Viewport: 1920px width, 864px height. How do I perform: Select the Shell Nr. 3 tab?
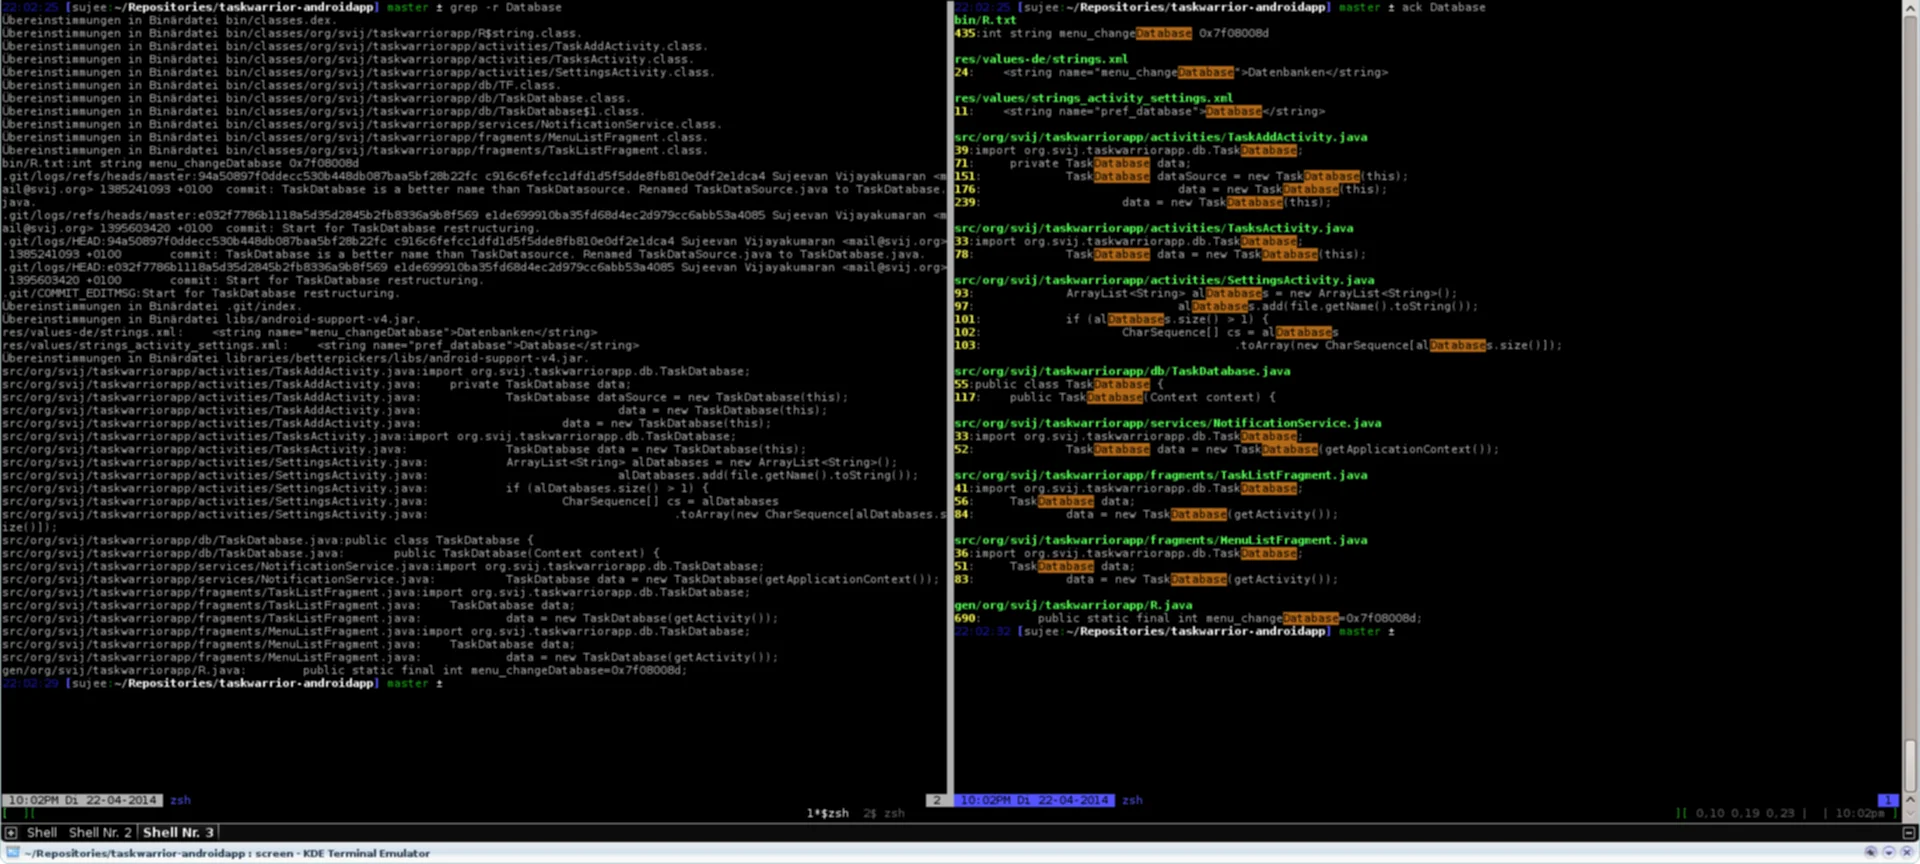178,832
